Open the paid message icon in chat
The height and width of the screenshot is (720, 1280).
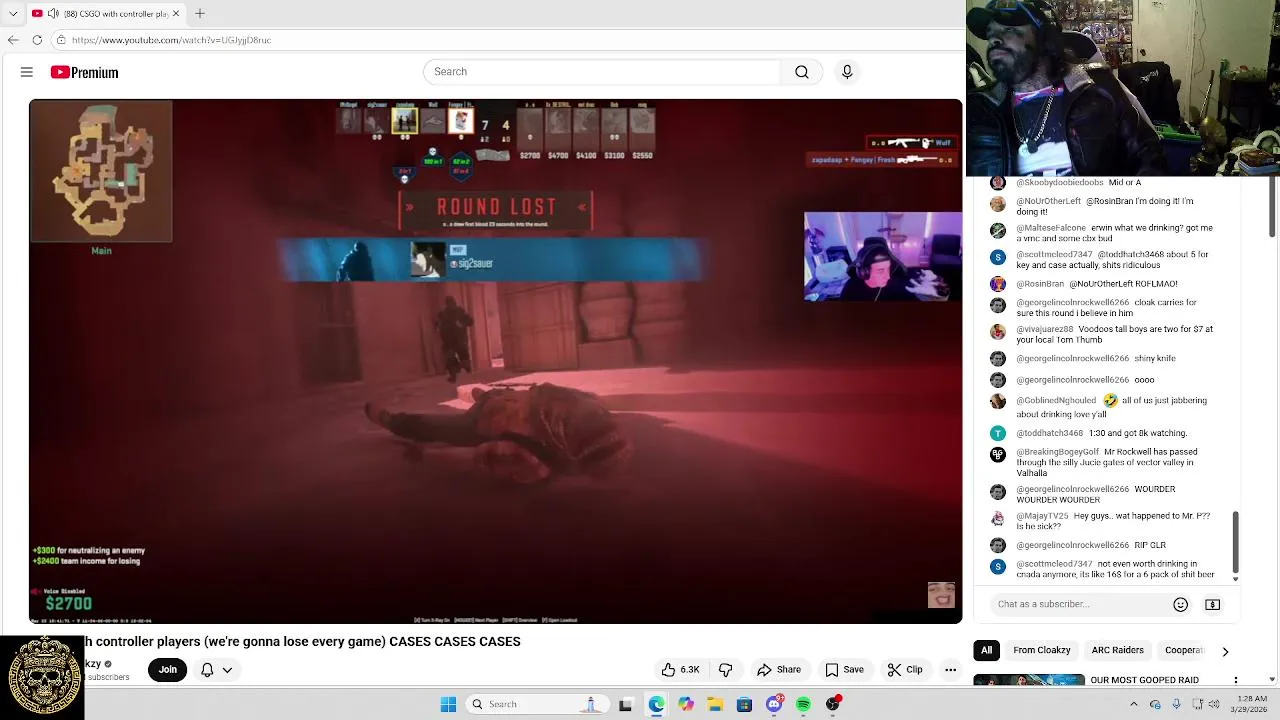click(1213, 604)
